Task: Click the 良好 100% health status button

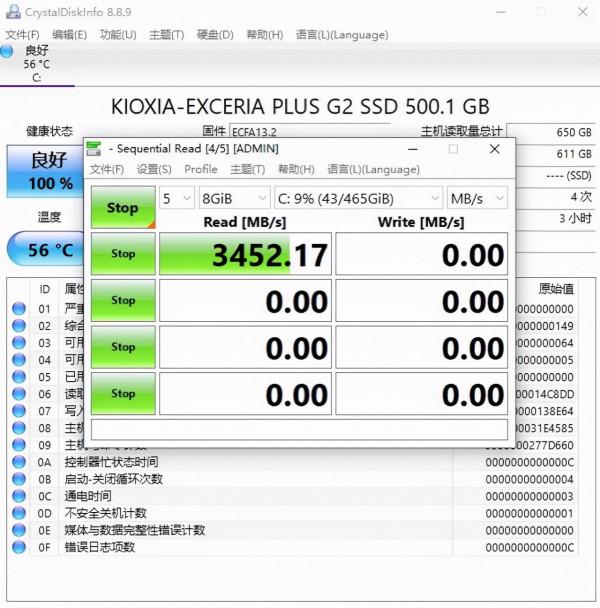Action: (x=42, y=172)
